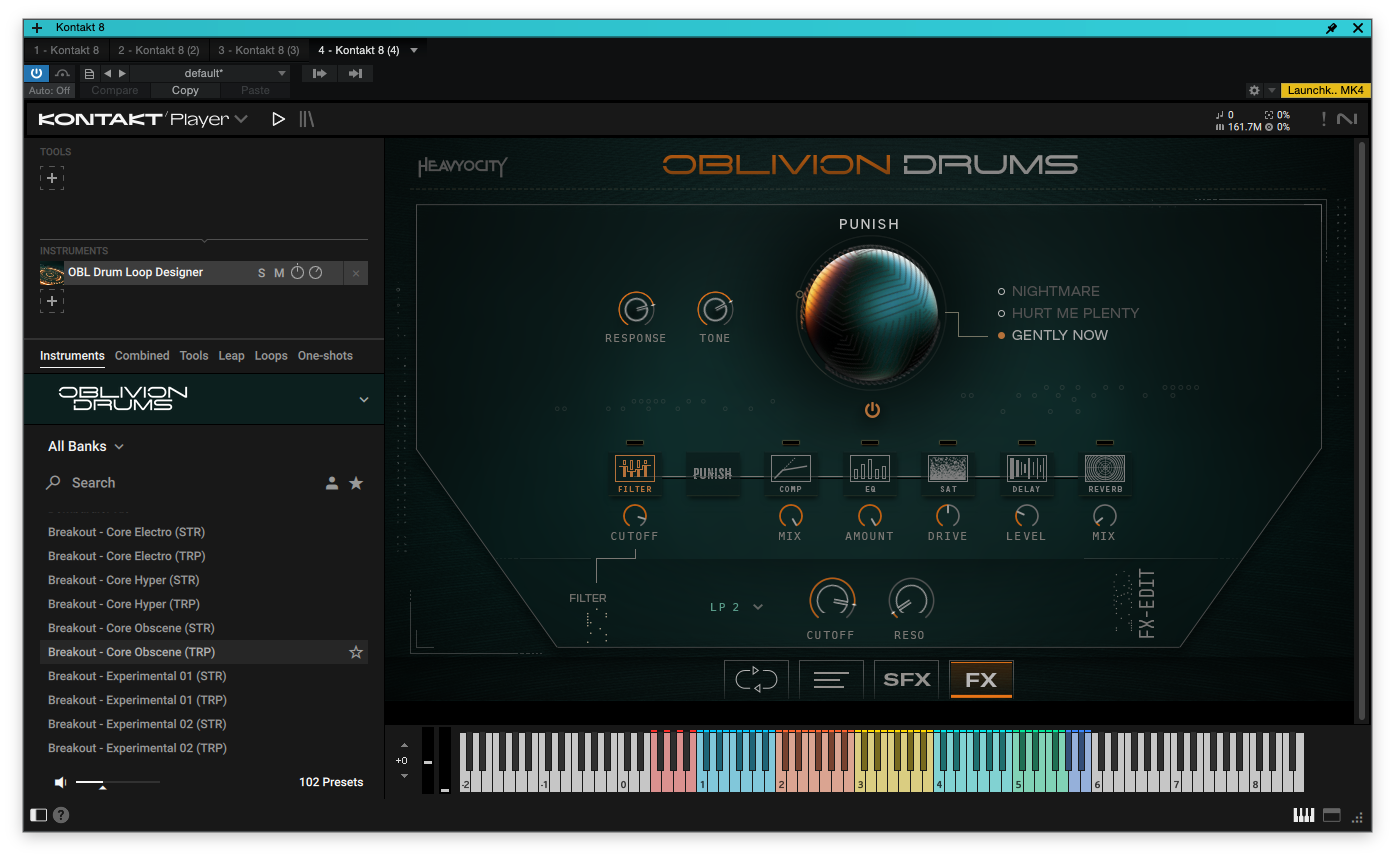Toggle the Comp effect enable indicator

(790, 442)
